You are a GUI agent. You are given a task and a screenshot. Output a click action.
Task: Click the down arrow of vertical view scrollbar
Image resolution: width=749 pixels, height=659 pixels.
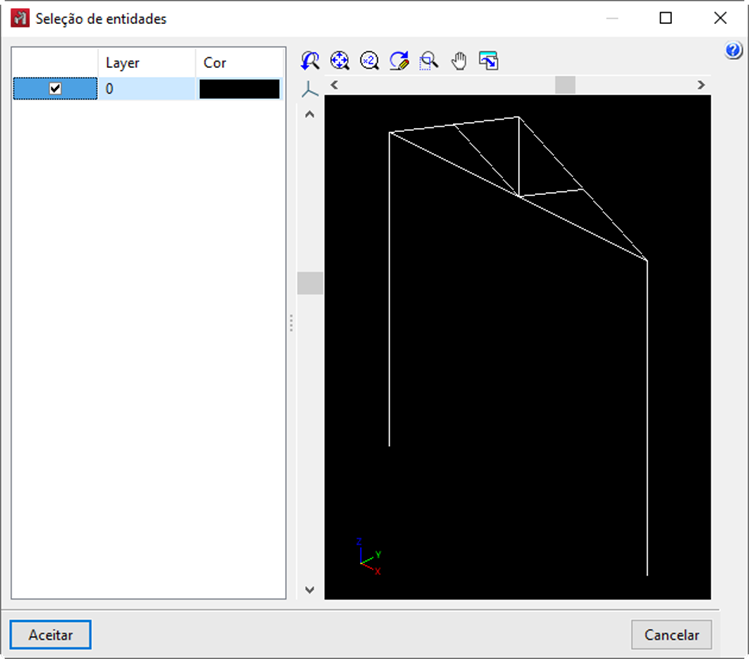[x=310, y=590]
